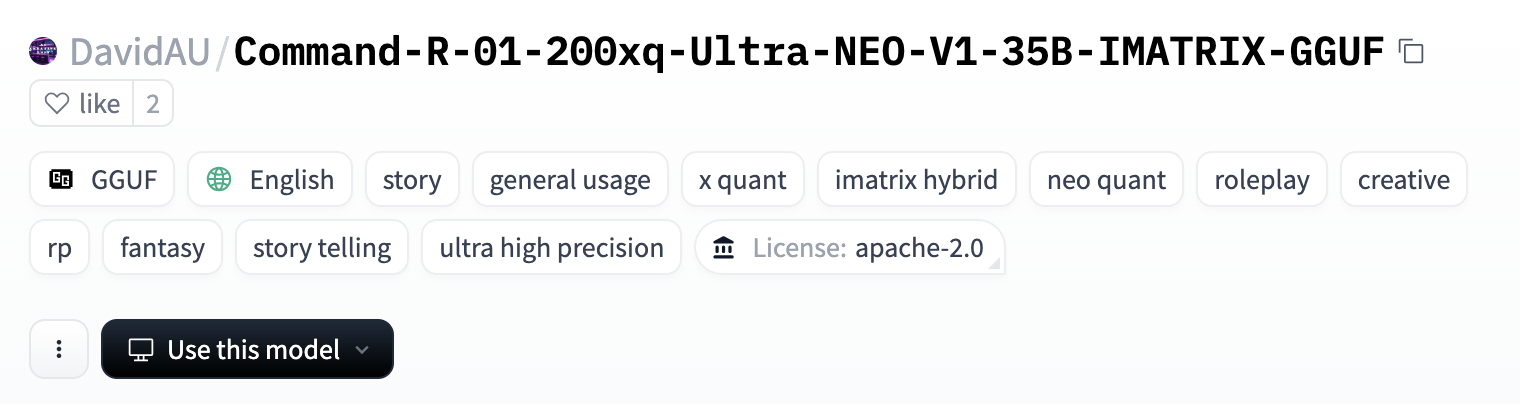Click the license building icon
This screenshot has width=1520, height=404.
724,248
